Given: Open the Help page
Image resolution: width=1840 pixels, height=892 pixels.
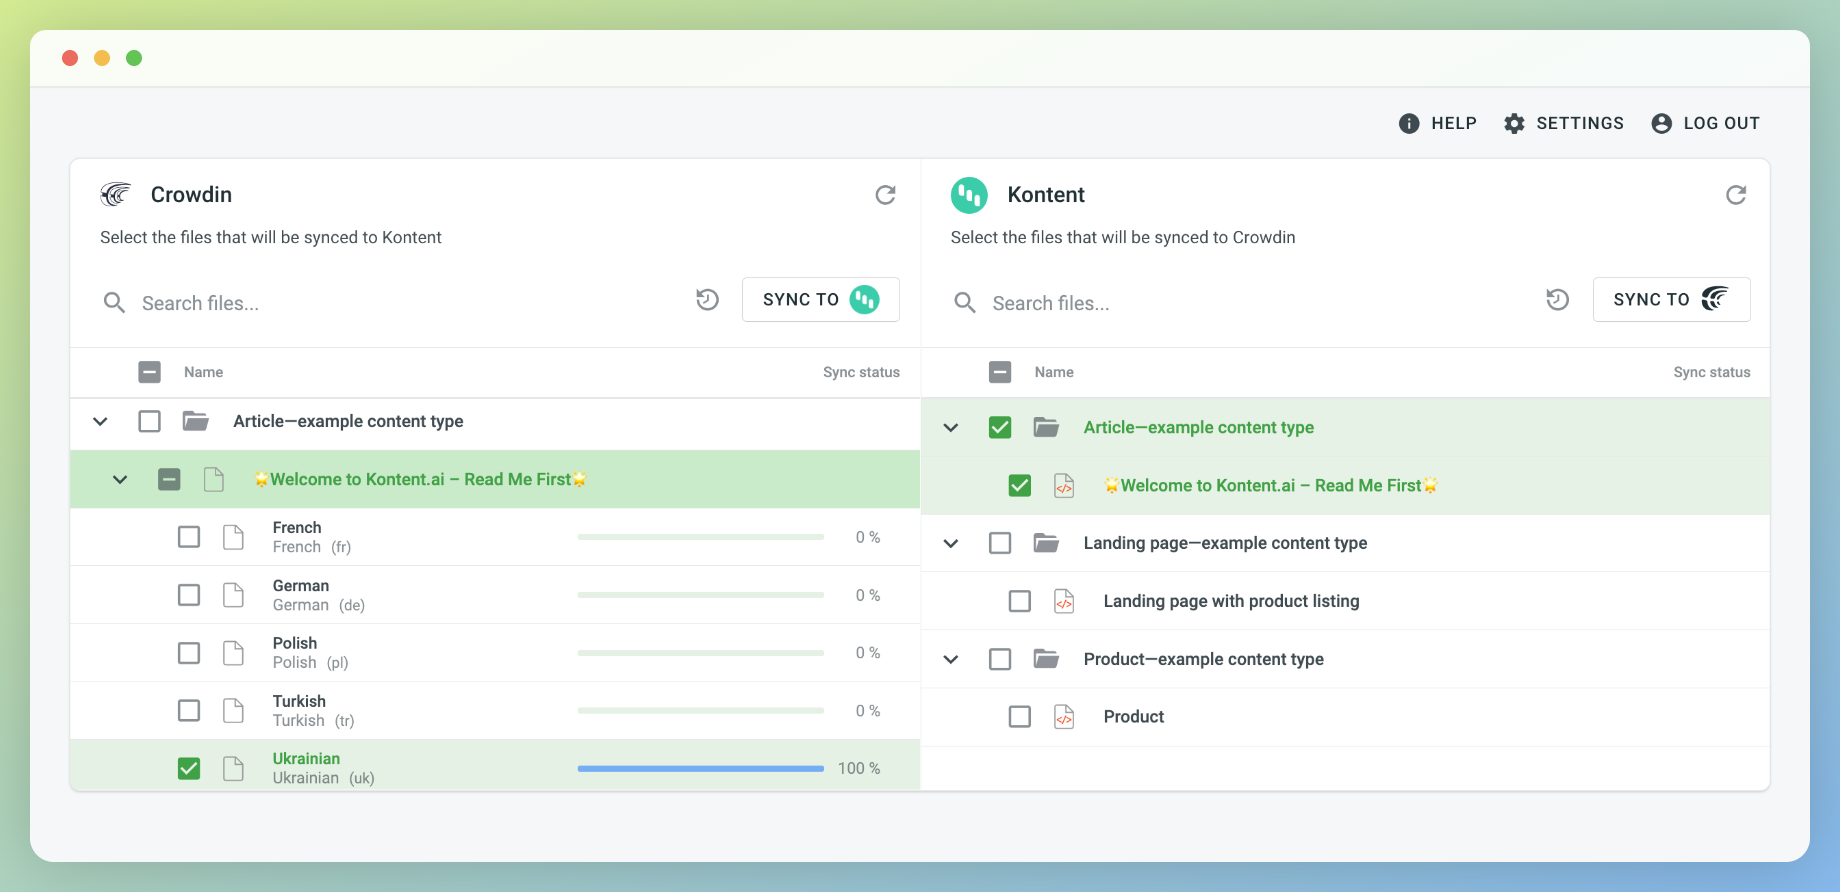Looking at the screenshot, I should point(1438,123).
